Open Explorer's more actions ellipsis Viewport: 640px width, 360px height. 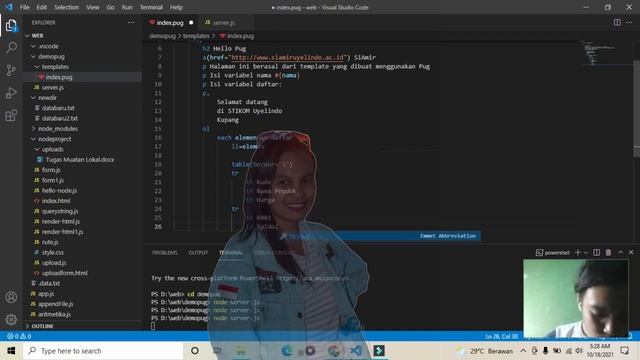[131, 22]
